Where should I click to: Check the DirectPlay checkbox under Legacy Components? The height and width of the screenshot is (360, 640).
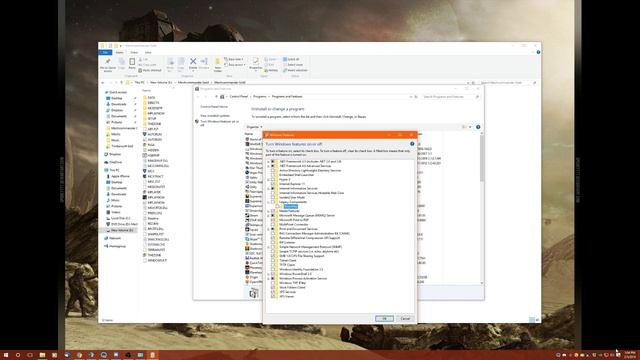[x=277, y=207]
